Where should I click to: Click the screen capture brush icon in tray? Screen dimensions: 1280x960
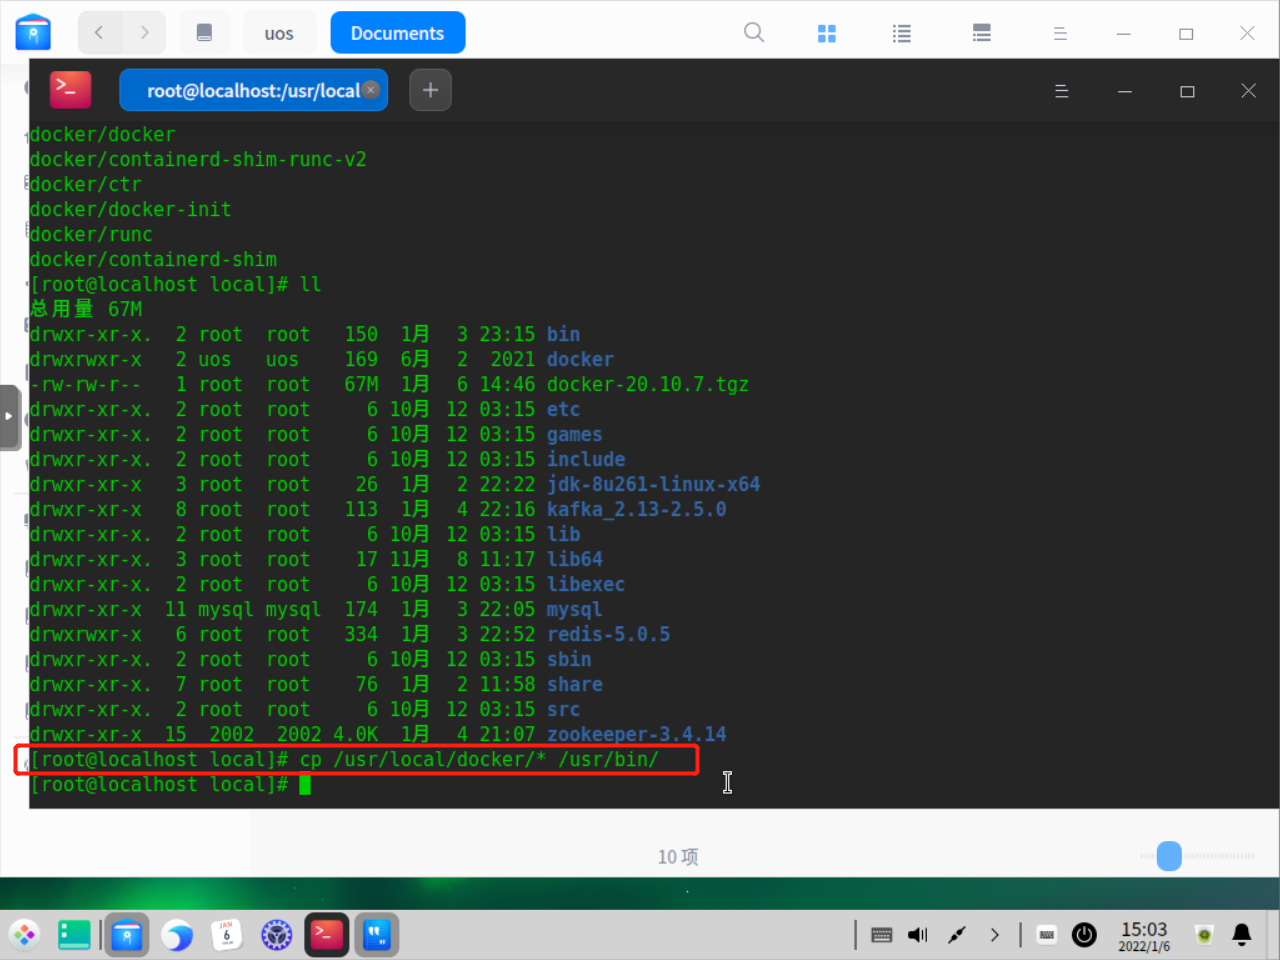(954, 934)
